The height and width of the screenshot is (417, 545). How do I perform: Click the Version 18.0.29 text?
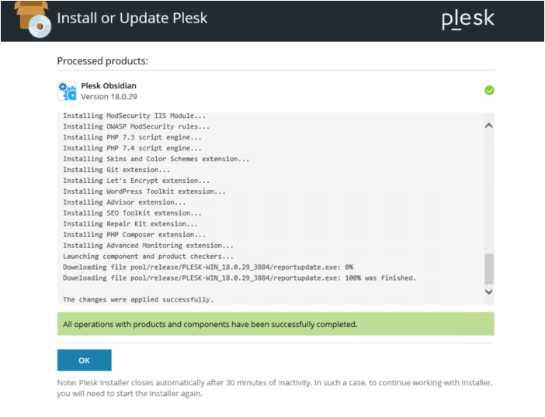point(109,97)
